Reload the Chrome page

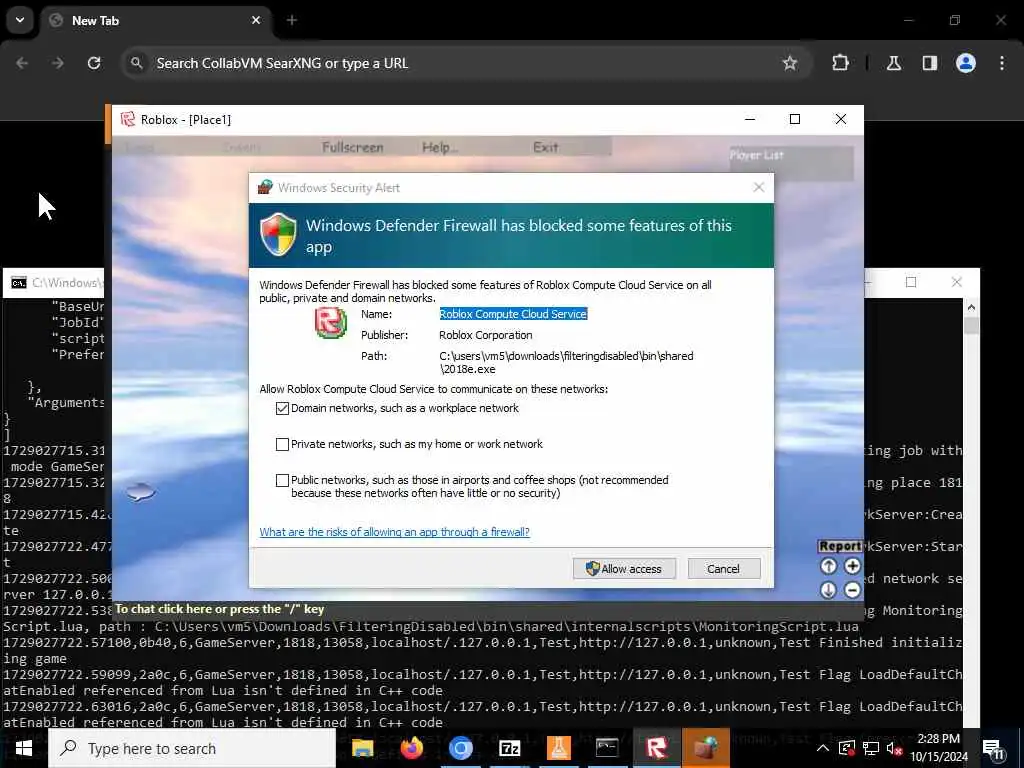click(x=94, y=63)
